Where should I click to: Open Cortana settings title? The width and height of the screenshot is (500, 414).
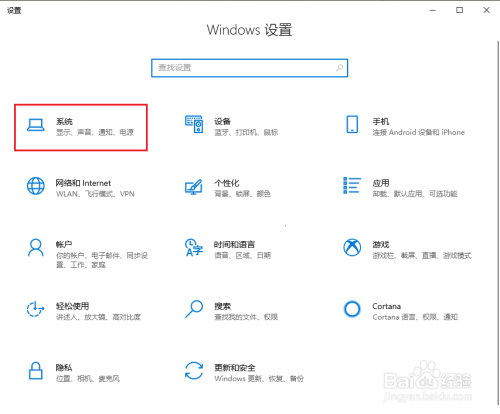coord(387,306)
